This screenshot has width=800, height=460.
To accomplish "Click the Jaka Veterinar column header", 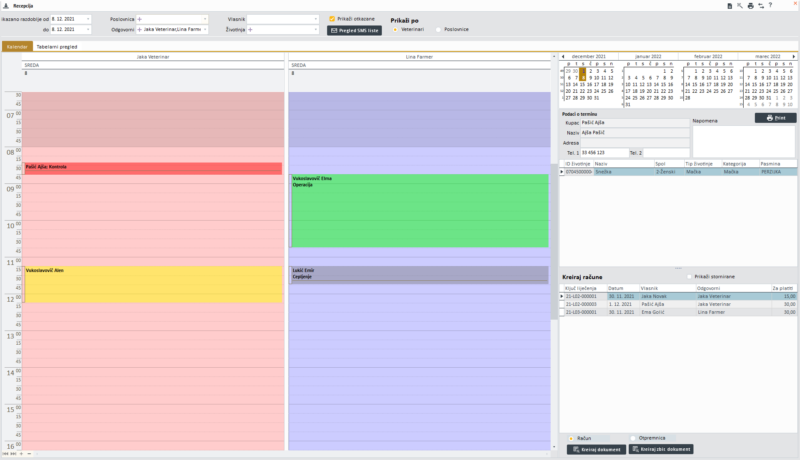I will coord(153,57).
